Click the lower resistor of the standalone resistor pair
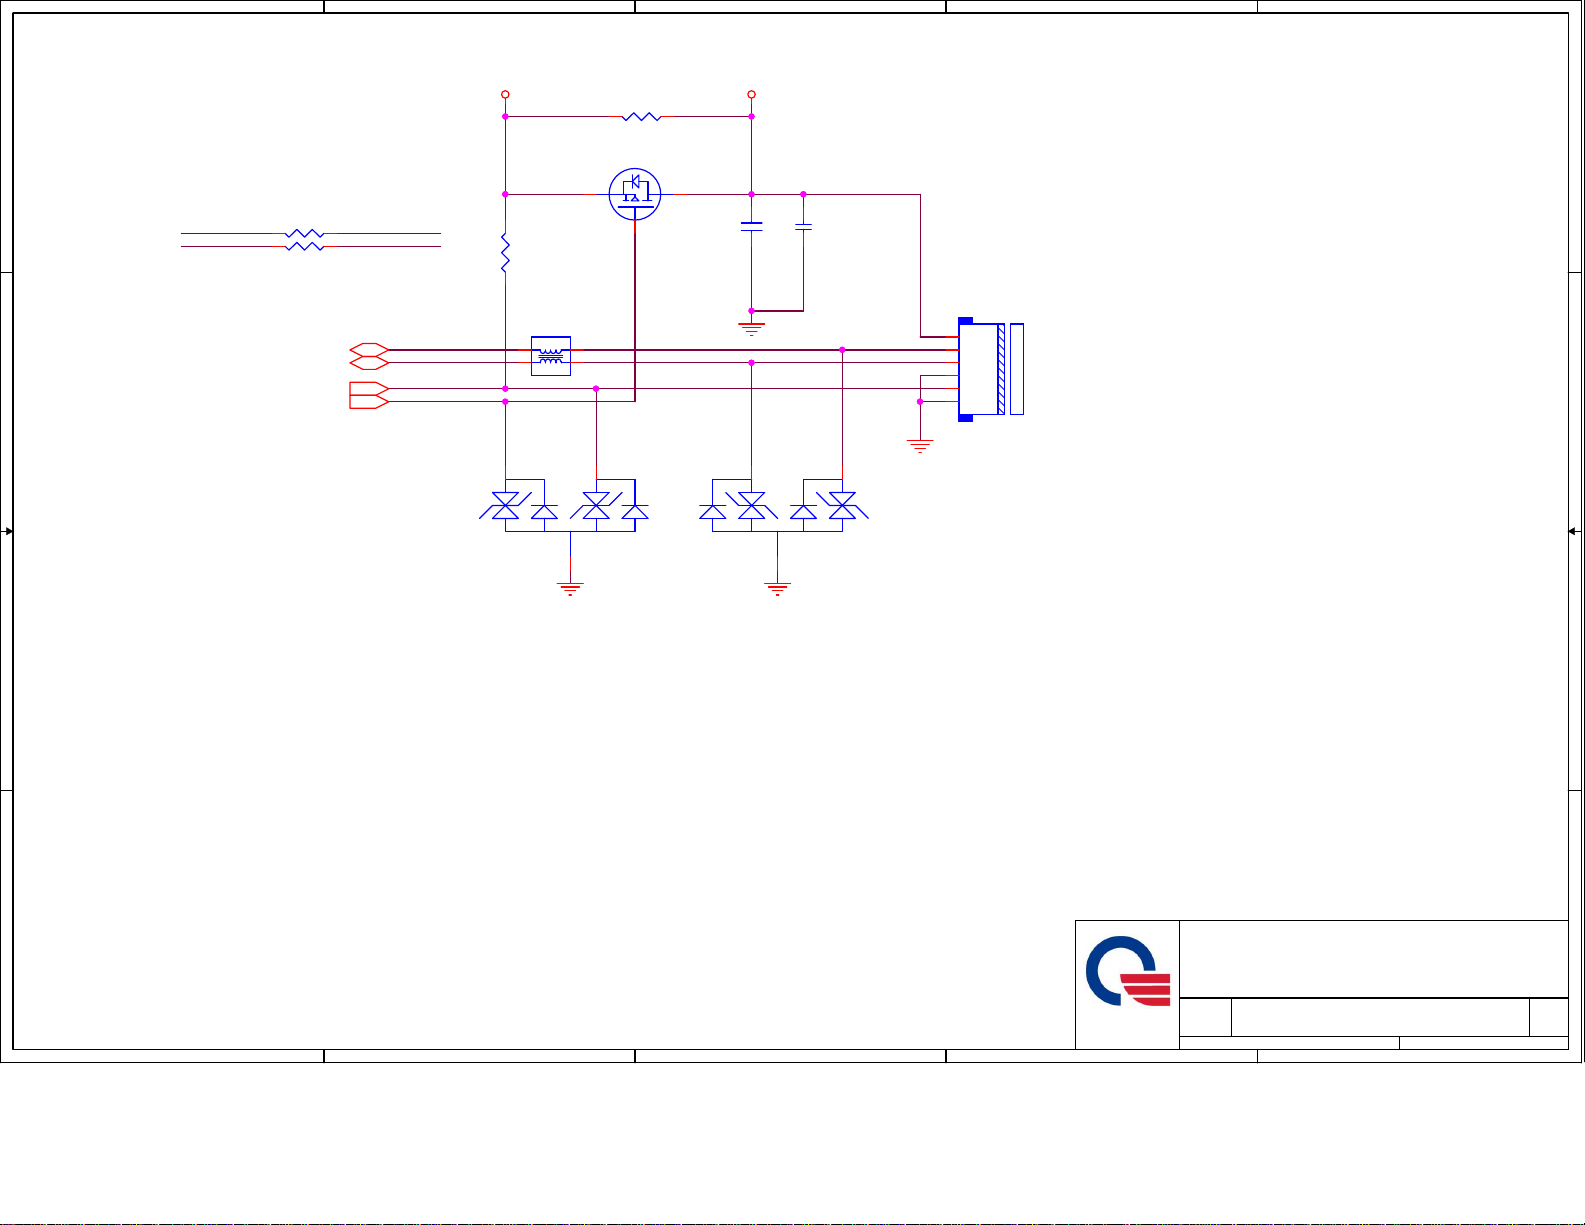The width and height of the screenshot is (1585, 1225). coord(305,246)
